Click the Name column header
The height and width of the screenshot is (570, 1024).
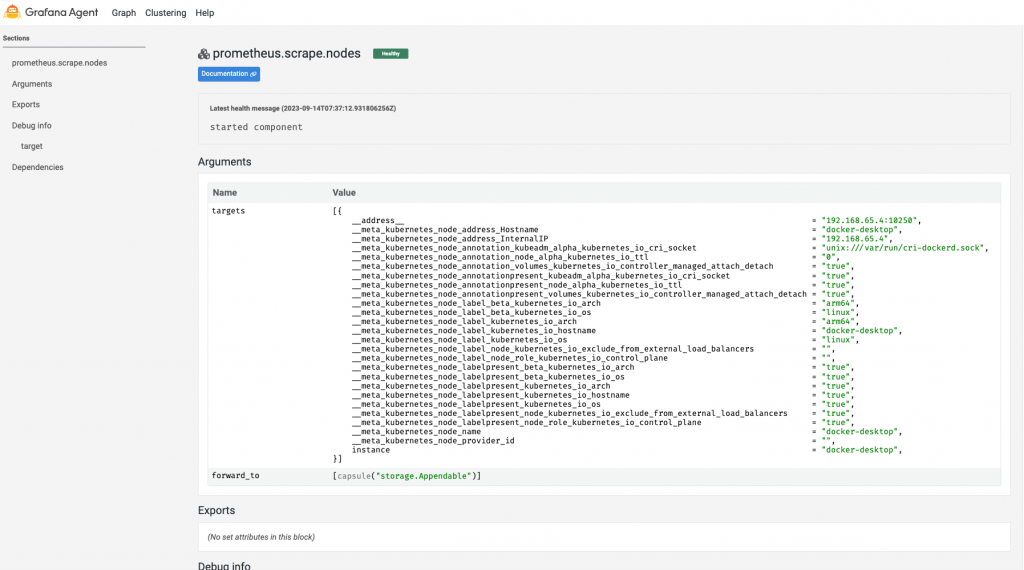[x=225, y=193]
